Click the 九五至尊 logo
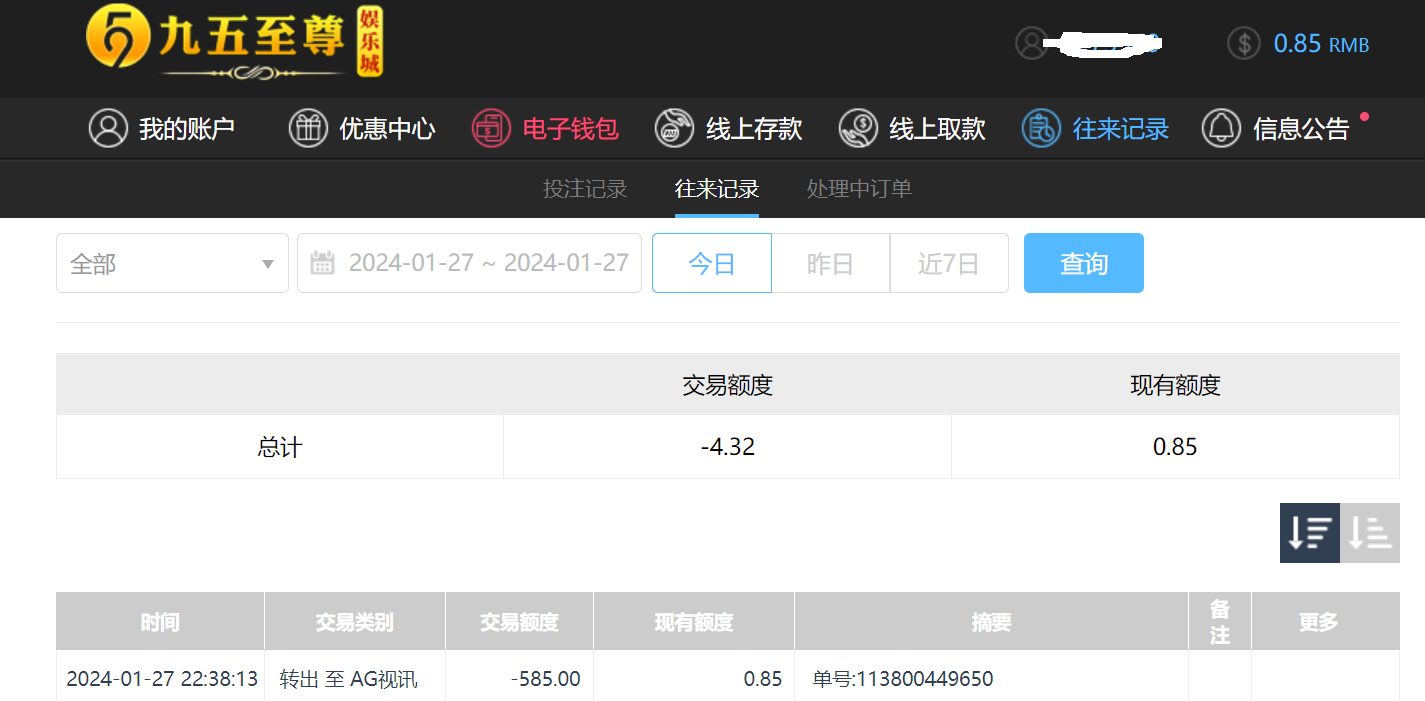The height and width of the screenshot is (701, 1425). 235,44
